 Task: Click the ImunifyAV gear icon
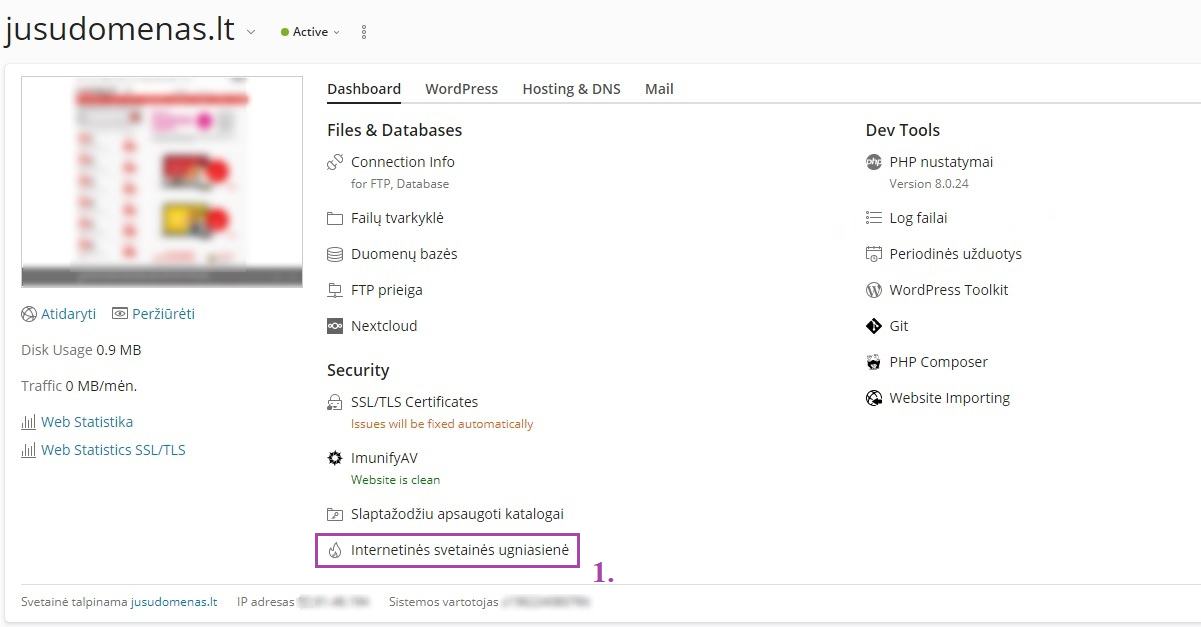pyautogui.click(x=335, y=458)
